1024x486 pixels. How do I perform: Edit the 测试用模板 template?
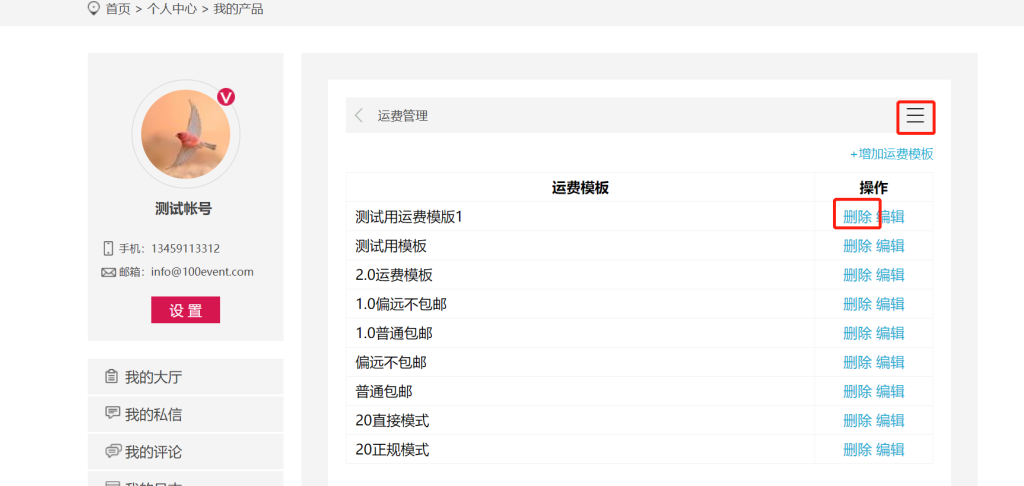click(890, 246)
